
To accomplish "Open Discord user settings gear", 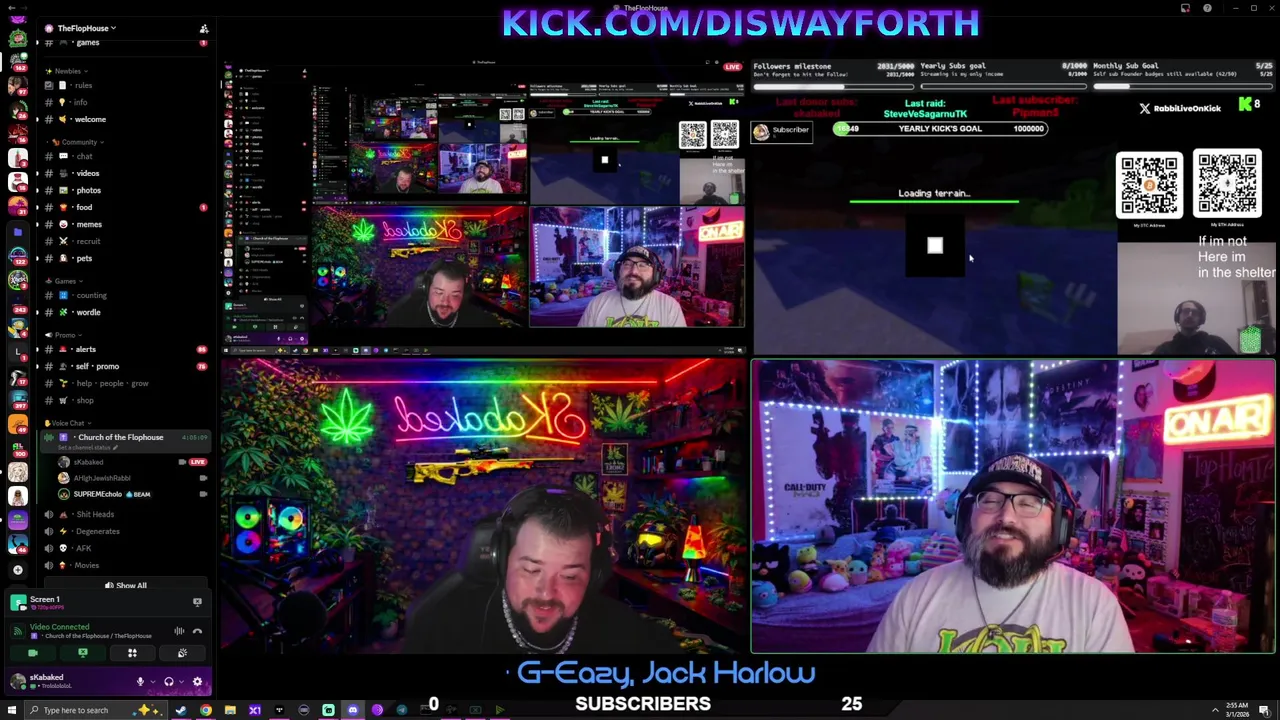I will pos(197,682).
